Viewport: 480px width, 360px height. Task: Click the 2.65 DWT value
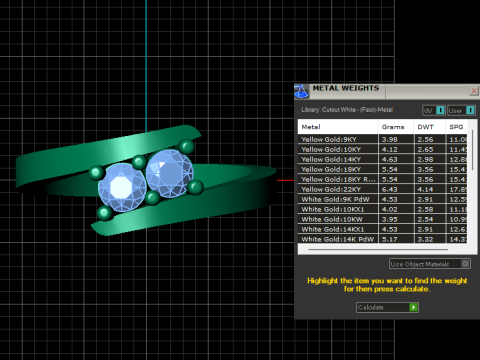tap(425, 150)
